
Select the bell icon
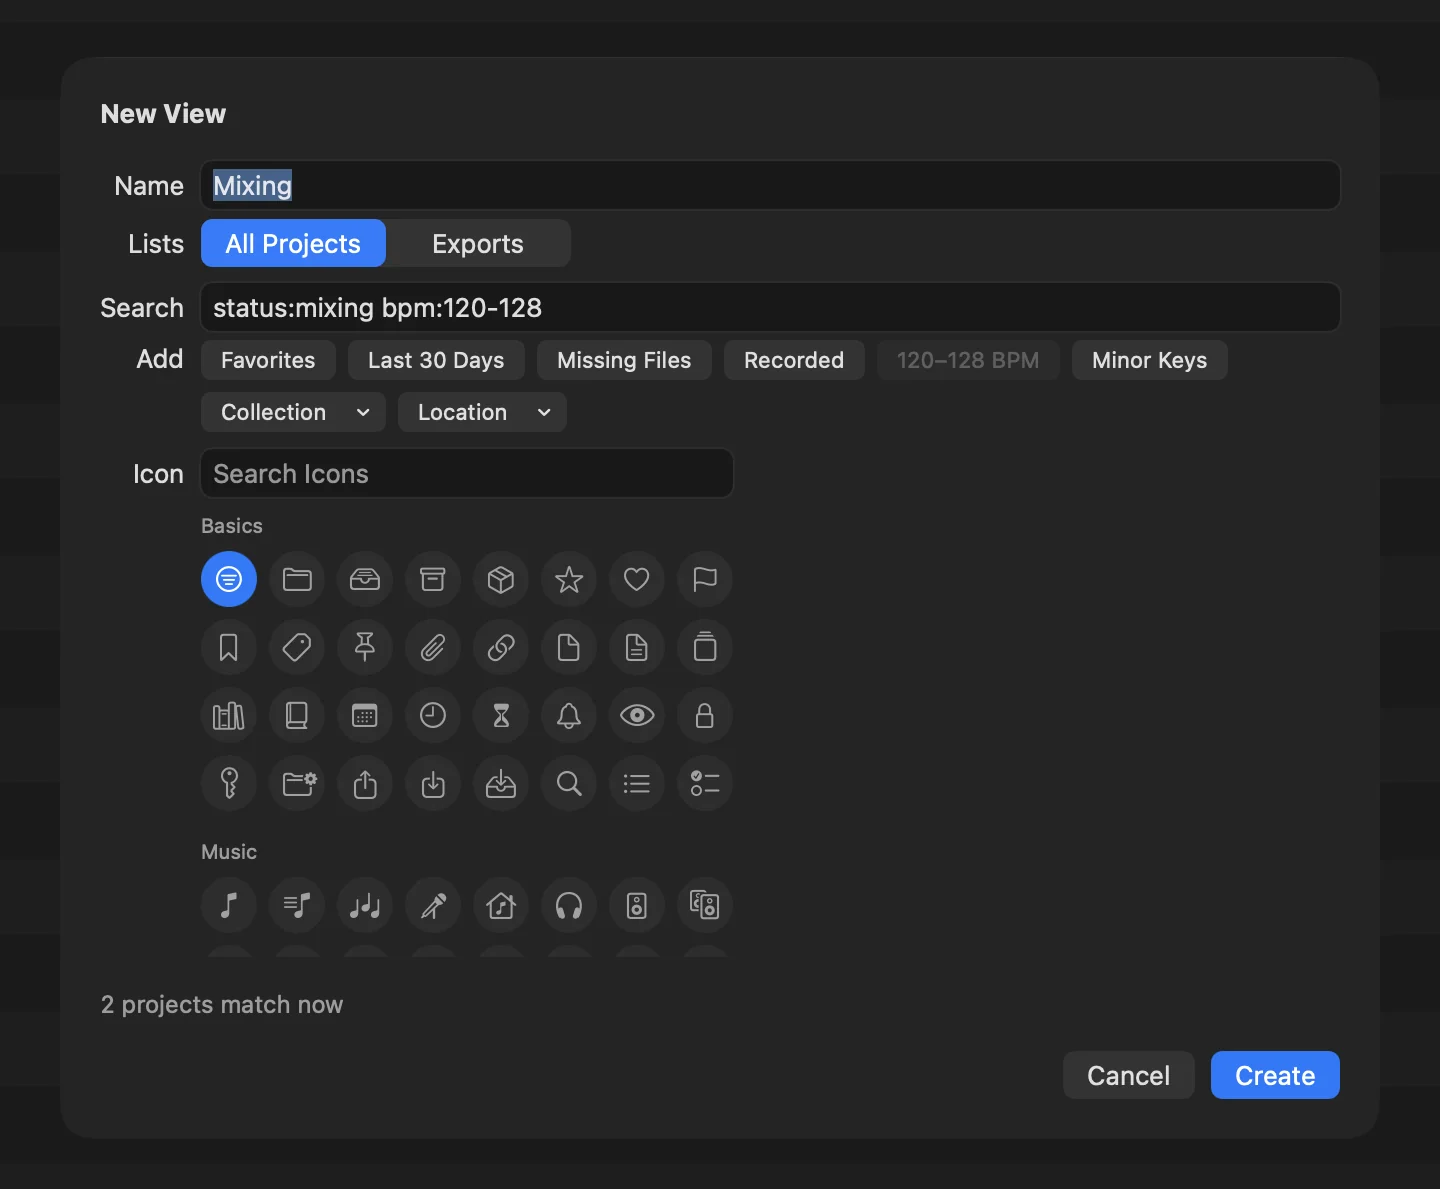click(569, 715)
